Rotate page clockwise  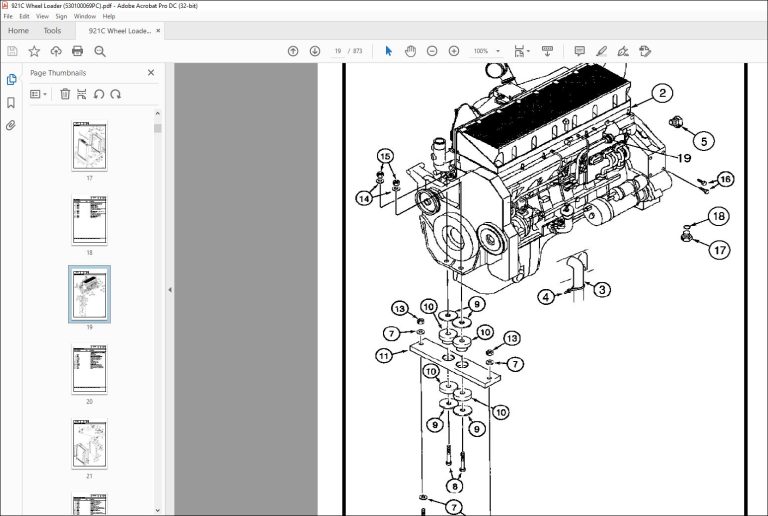tap(116, 94)
